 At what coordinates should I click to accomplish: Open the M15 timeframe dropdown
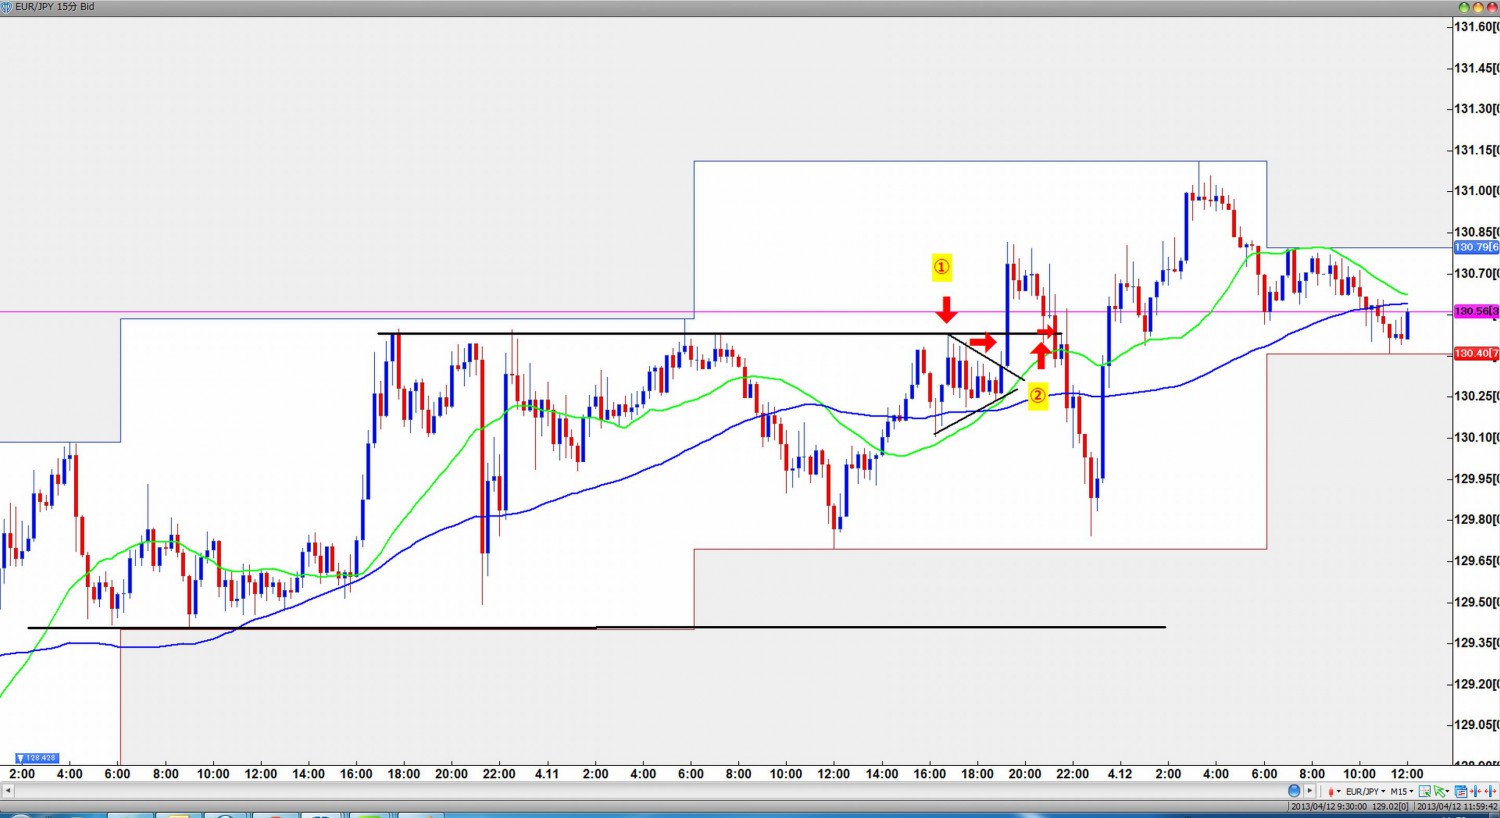click(1401, 791)
